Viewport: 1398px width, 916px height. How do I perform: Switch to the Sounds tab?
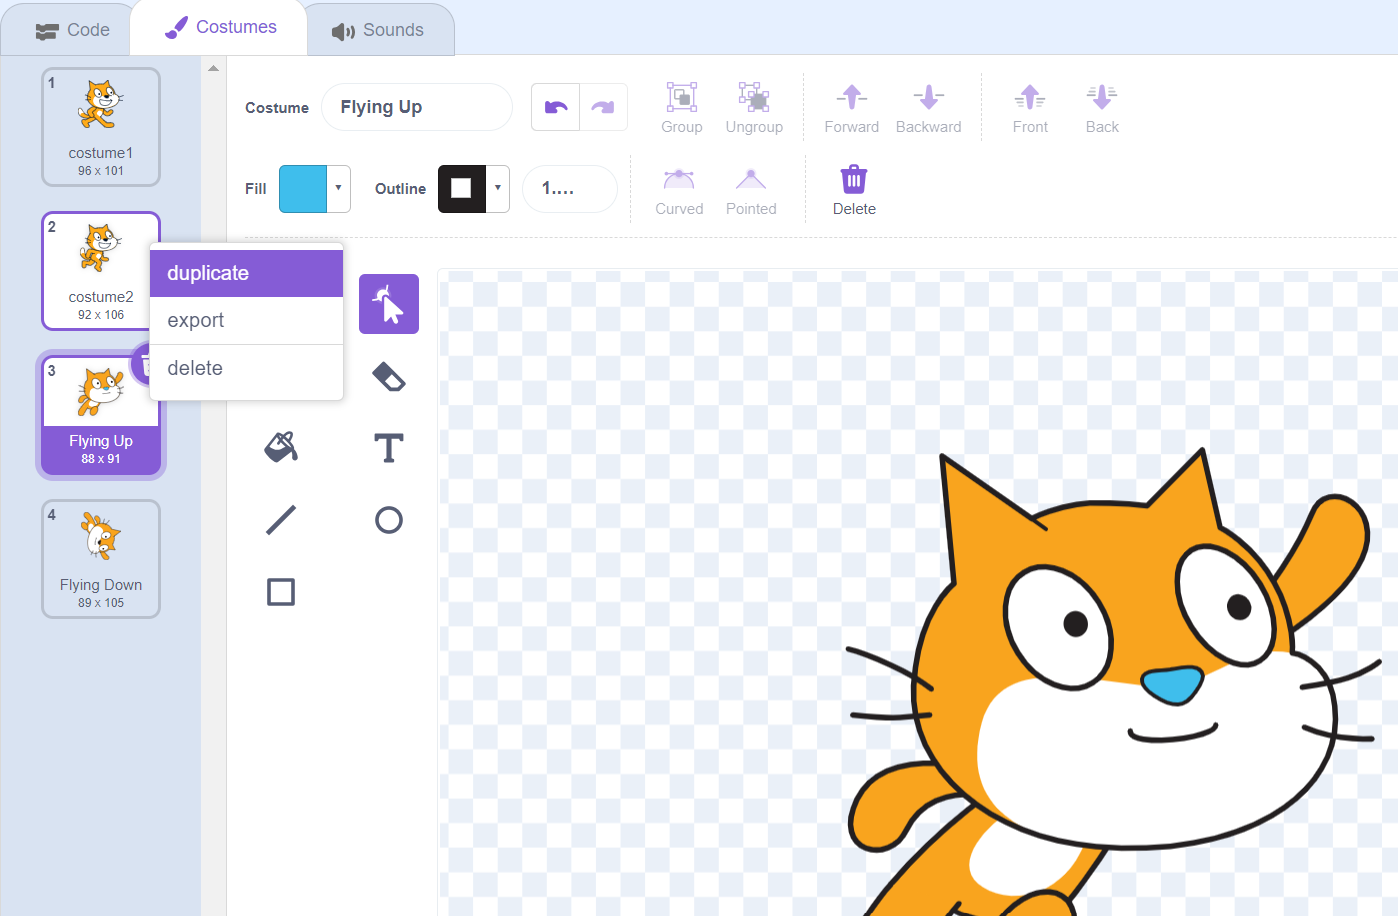(x=378, y=30)
